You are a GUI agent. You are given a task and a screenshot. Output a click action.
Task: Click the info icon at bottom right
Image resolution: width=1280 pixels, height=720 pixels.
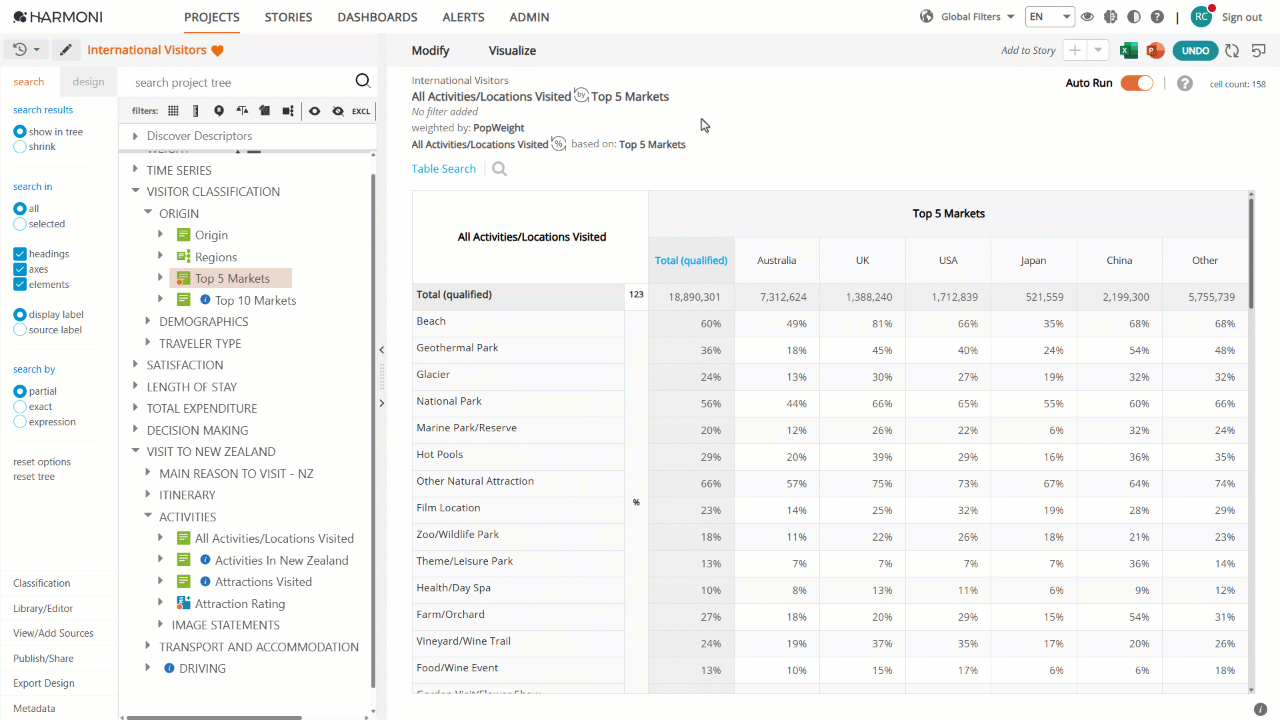[1260, 708]
